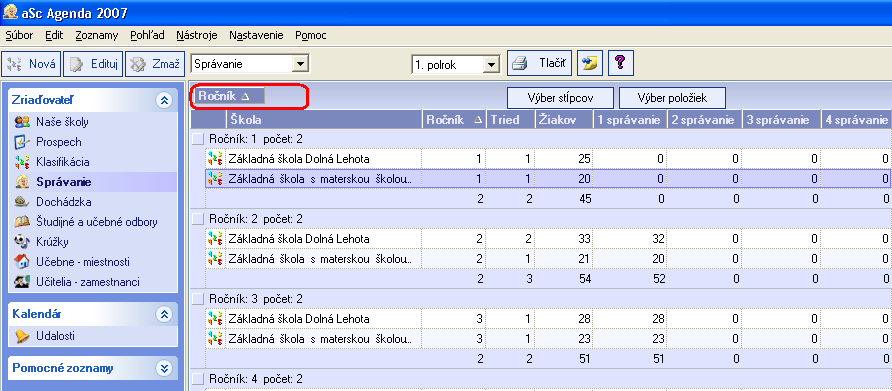
Task: Print with the Tlačiť button
Action: pos(539,64)
